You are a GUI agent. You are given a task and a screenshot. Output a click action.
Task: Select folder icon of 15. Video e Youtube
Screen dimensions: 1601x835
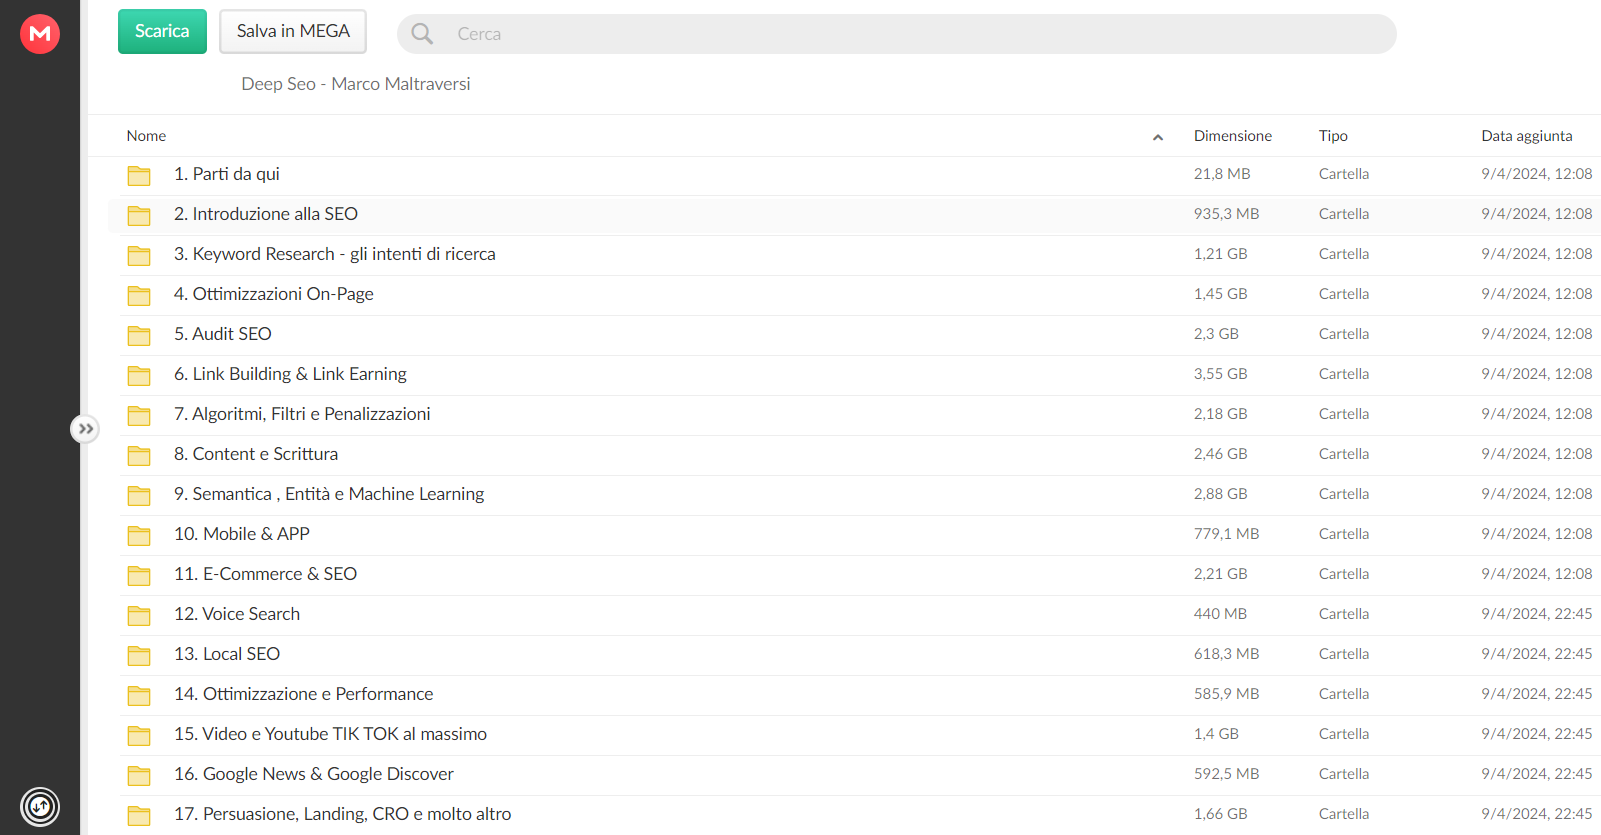click(139, 736)
